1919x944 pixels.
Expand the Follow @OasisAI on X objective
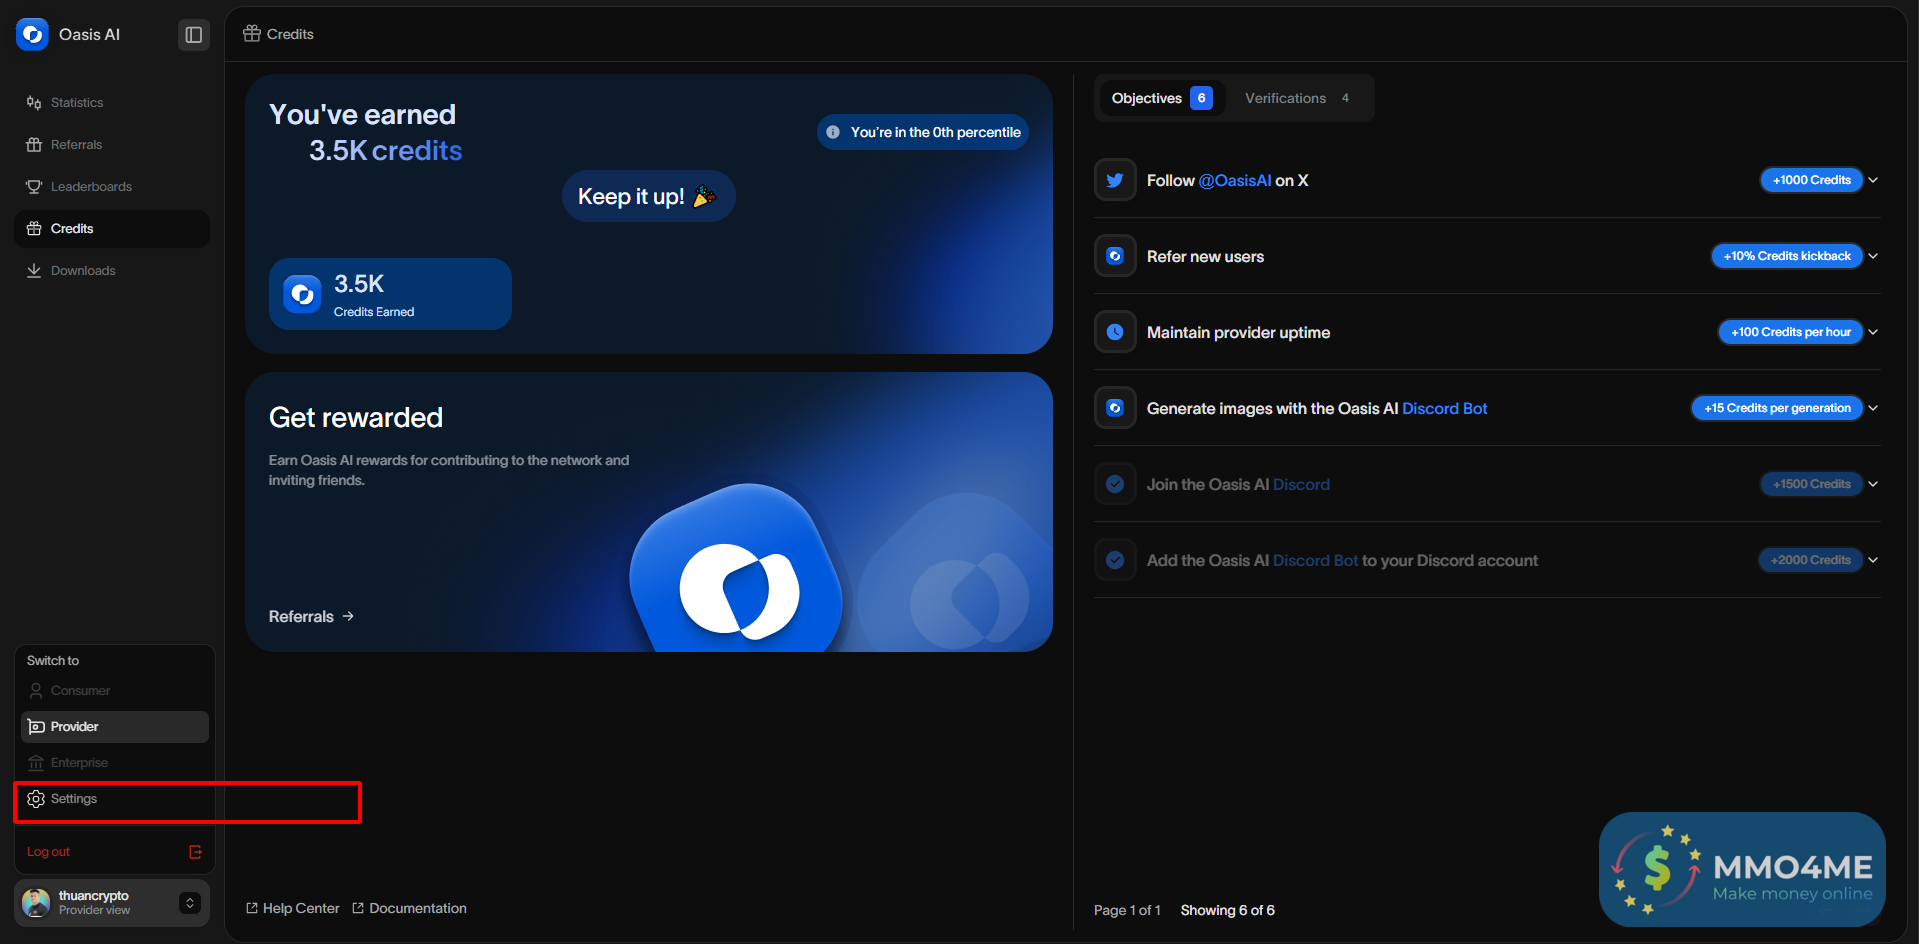(1873, 180)
